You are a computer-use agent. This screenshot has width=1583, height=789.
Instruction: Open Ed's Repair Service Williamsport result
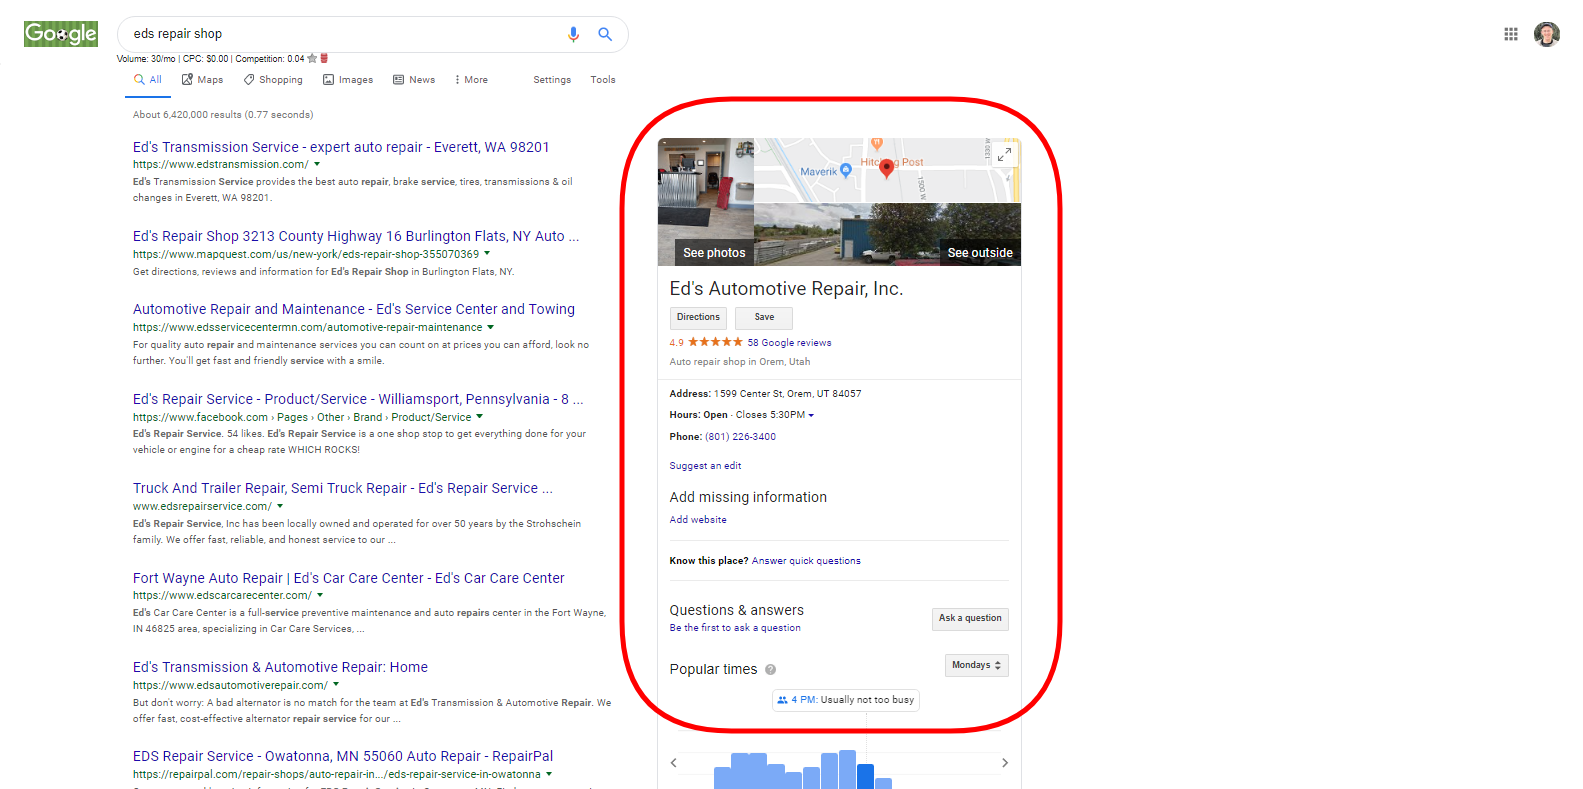click(x=358, y=399)
